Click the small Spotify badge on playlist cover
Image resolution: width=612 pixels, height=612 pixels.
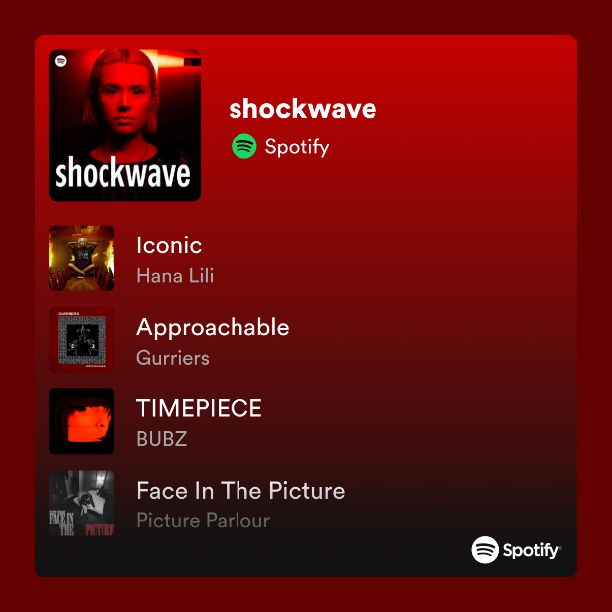[60, 61]
